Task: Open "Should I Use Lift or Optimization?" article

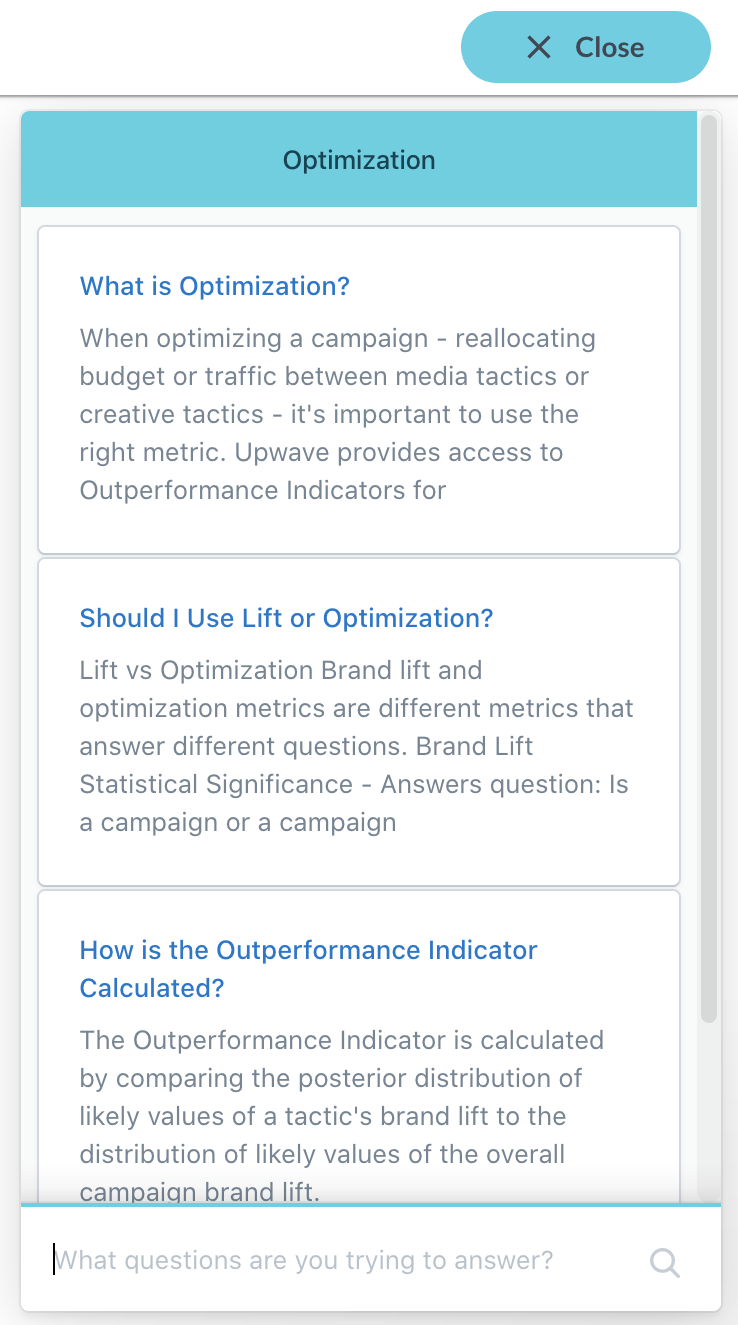Action: click(287, 618)
